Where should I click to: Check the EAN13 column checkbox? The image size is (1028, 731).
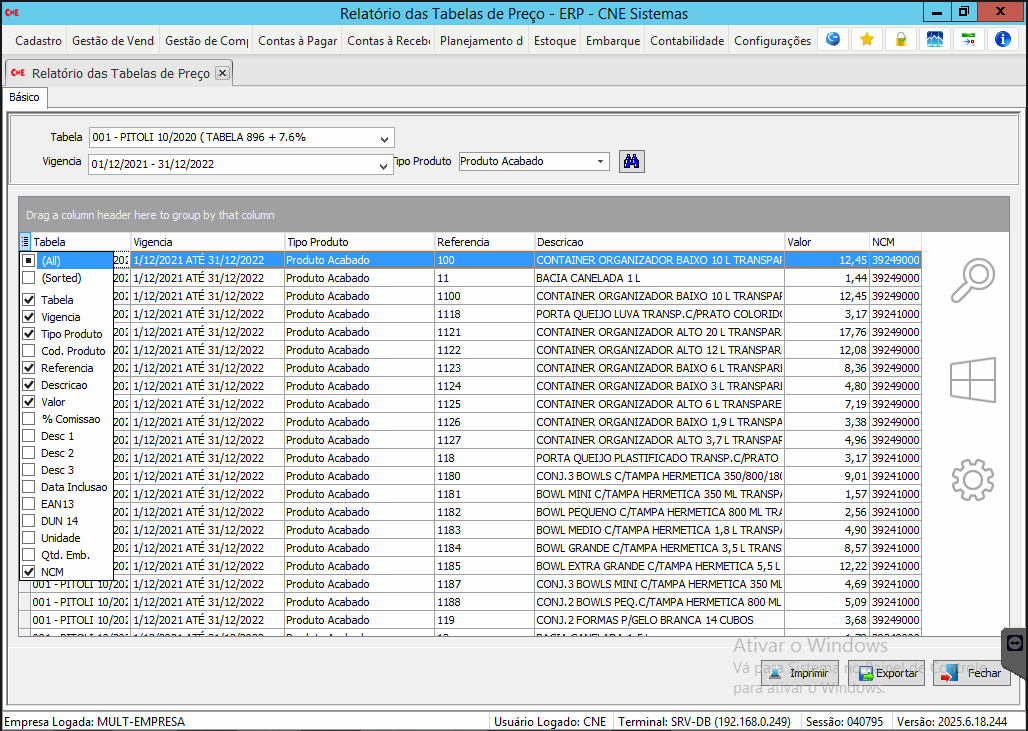(29, 504)
